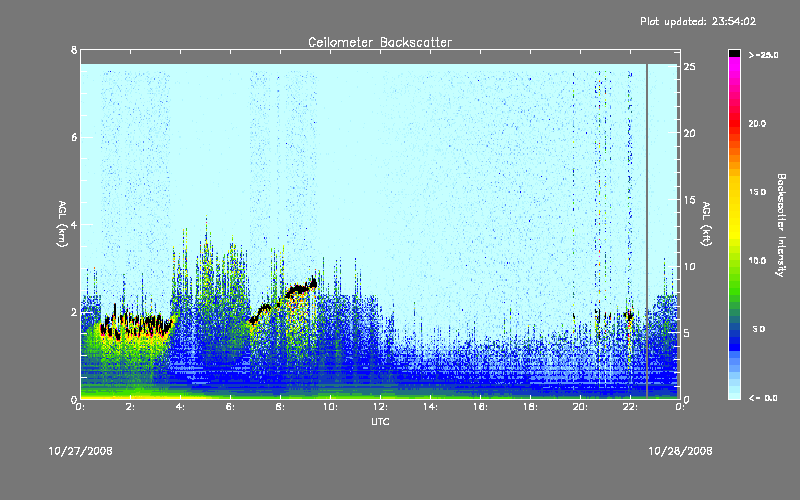800x500 pixels.
Task: Click the 2 km tick on left axis
Action: (x=74, y=312)
